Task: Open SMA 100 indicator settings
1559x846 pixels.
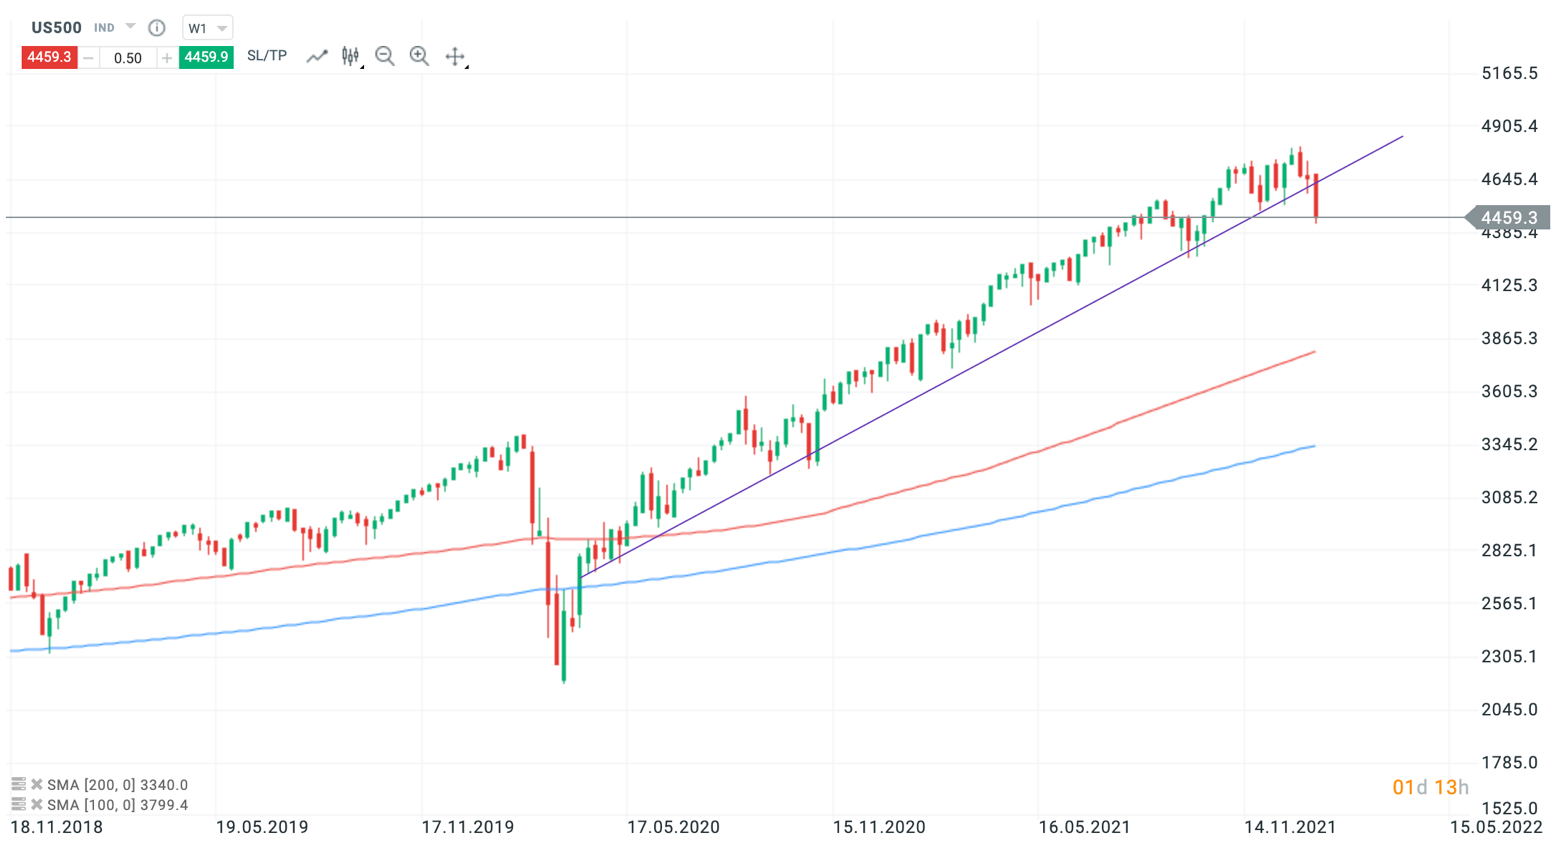Action: tap(18, 805)
